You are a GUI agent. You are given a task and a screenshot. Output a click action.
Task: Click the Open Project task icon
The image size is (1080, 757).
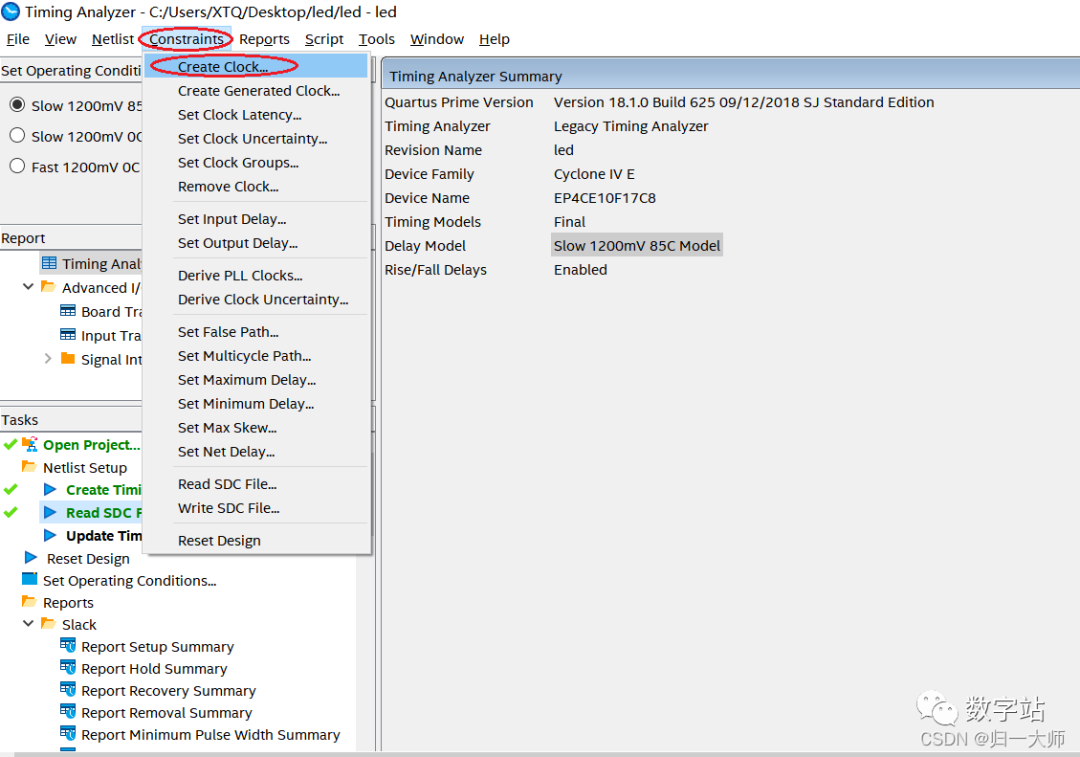(x=30, y=444)
